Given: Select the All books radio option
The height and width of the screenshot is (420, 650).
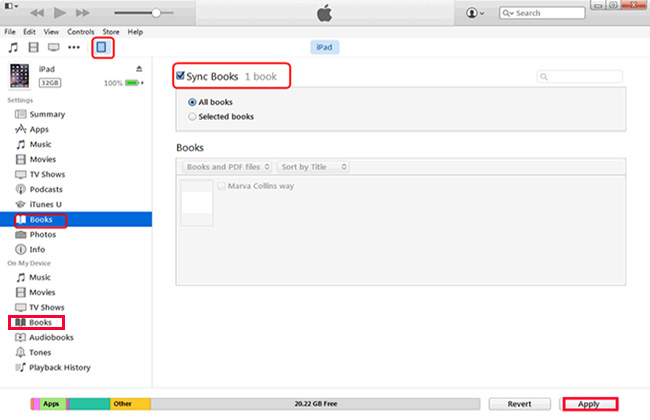Looking at the screenshot, I should [x=192, y=102].
